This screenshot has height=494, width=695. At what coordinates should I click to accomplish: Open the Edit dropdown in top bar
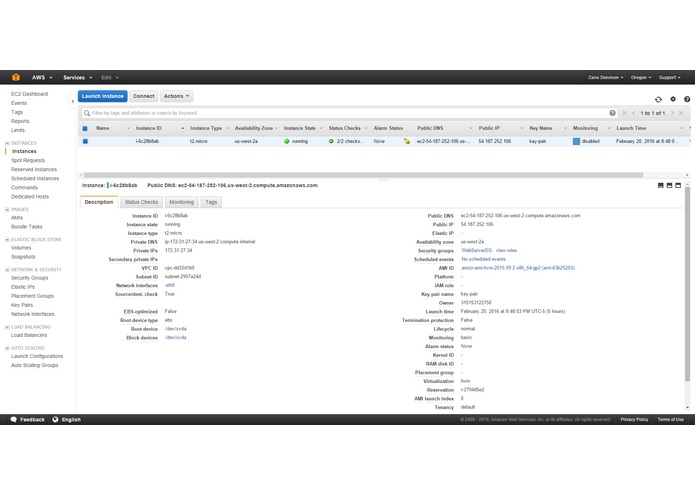click(x=110, y=78)
